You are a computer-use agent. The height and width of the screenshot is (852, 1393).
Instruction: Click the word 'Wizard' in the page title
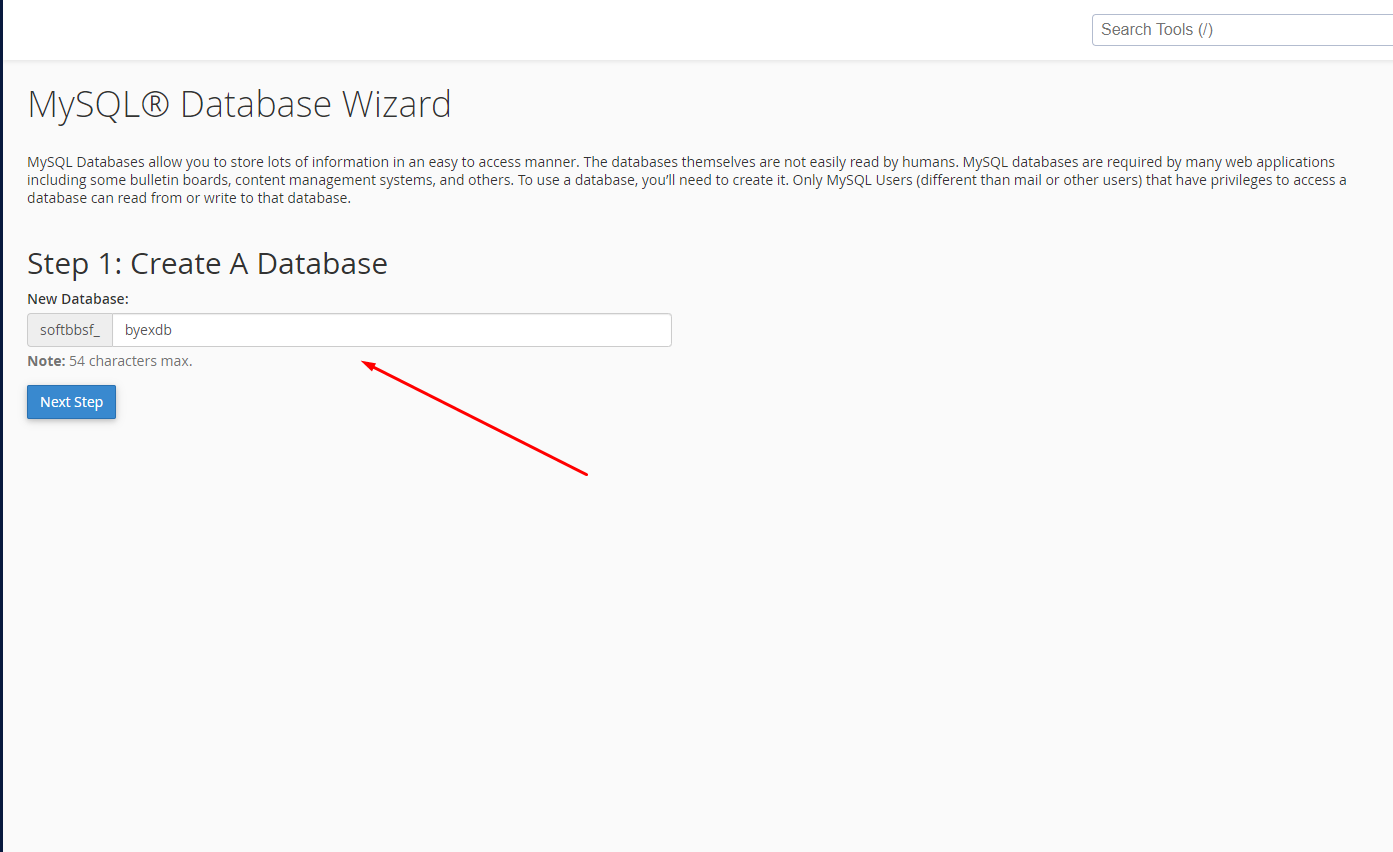(396, 104)
